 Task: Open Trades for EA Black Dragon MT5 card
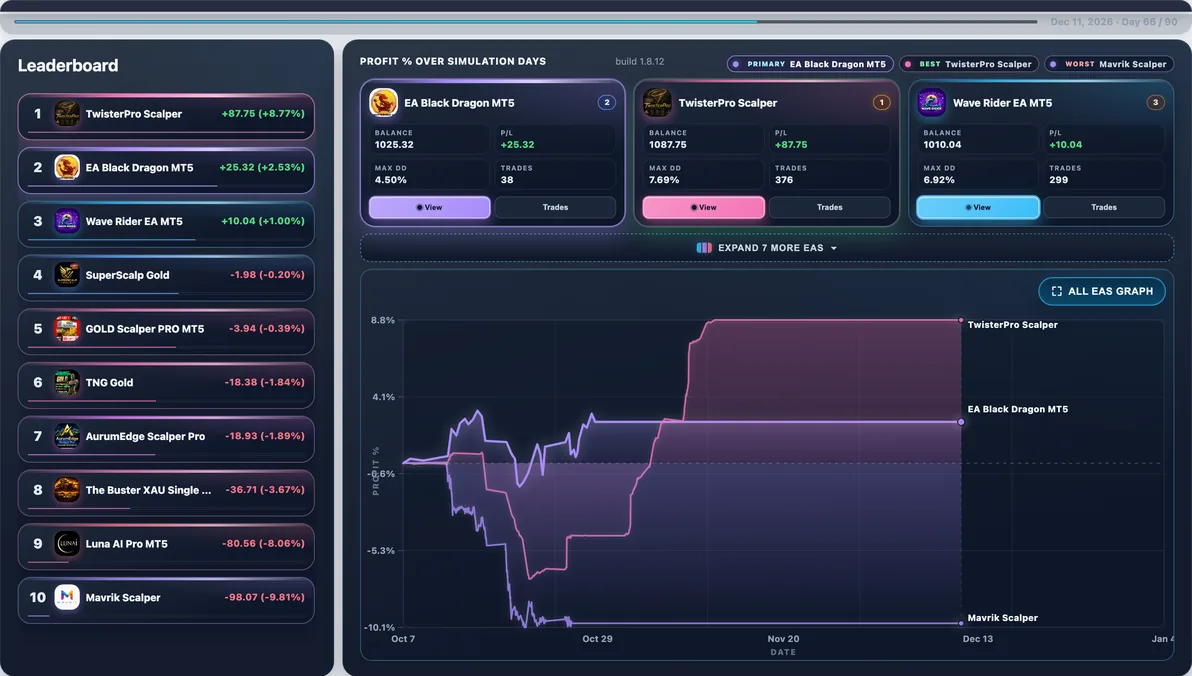[556, 207]
